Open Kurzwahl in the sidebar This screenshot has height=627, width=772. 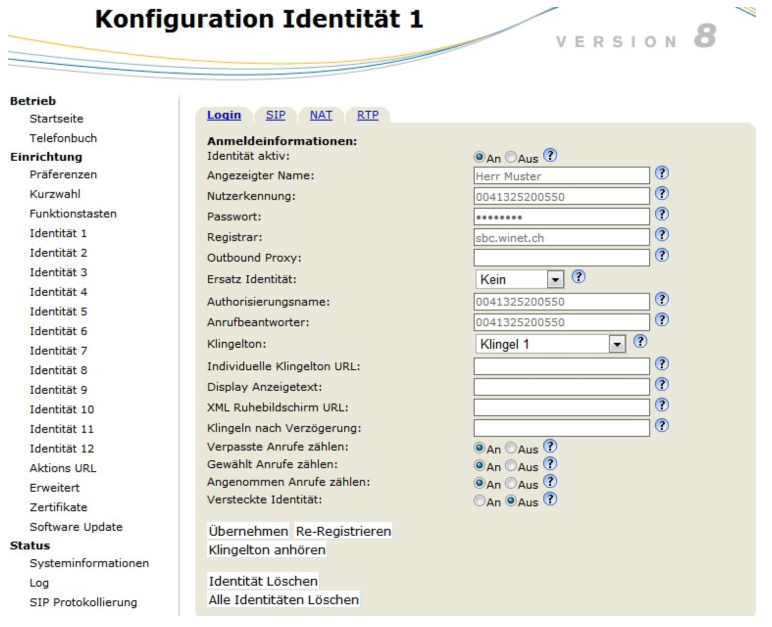55,194
